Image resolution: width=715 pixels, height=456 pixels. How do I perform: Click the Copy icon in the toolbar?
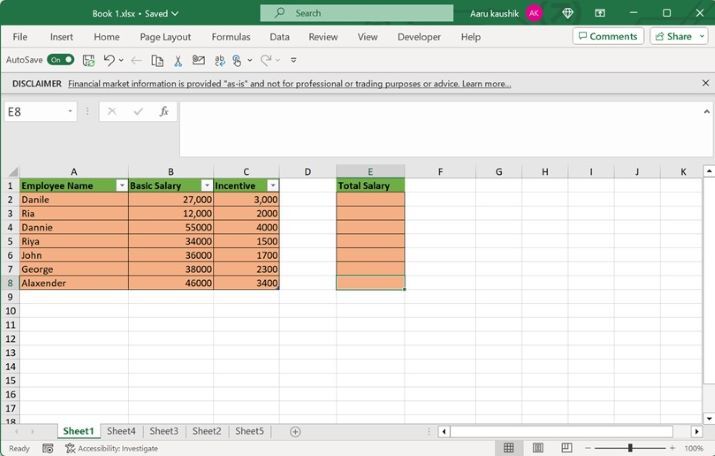(157, 60)
